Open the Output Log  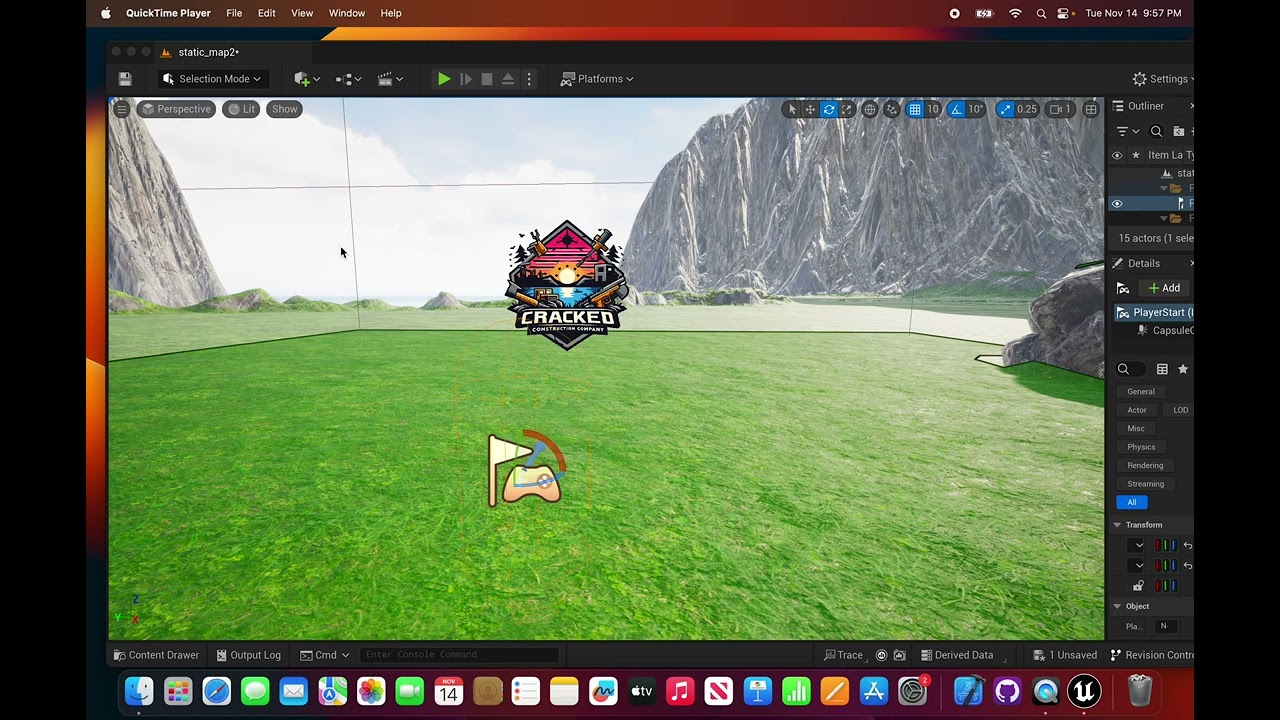(249, 655)
